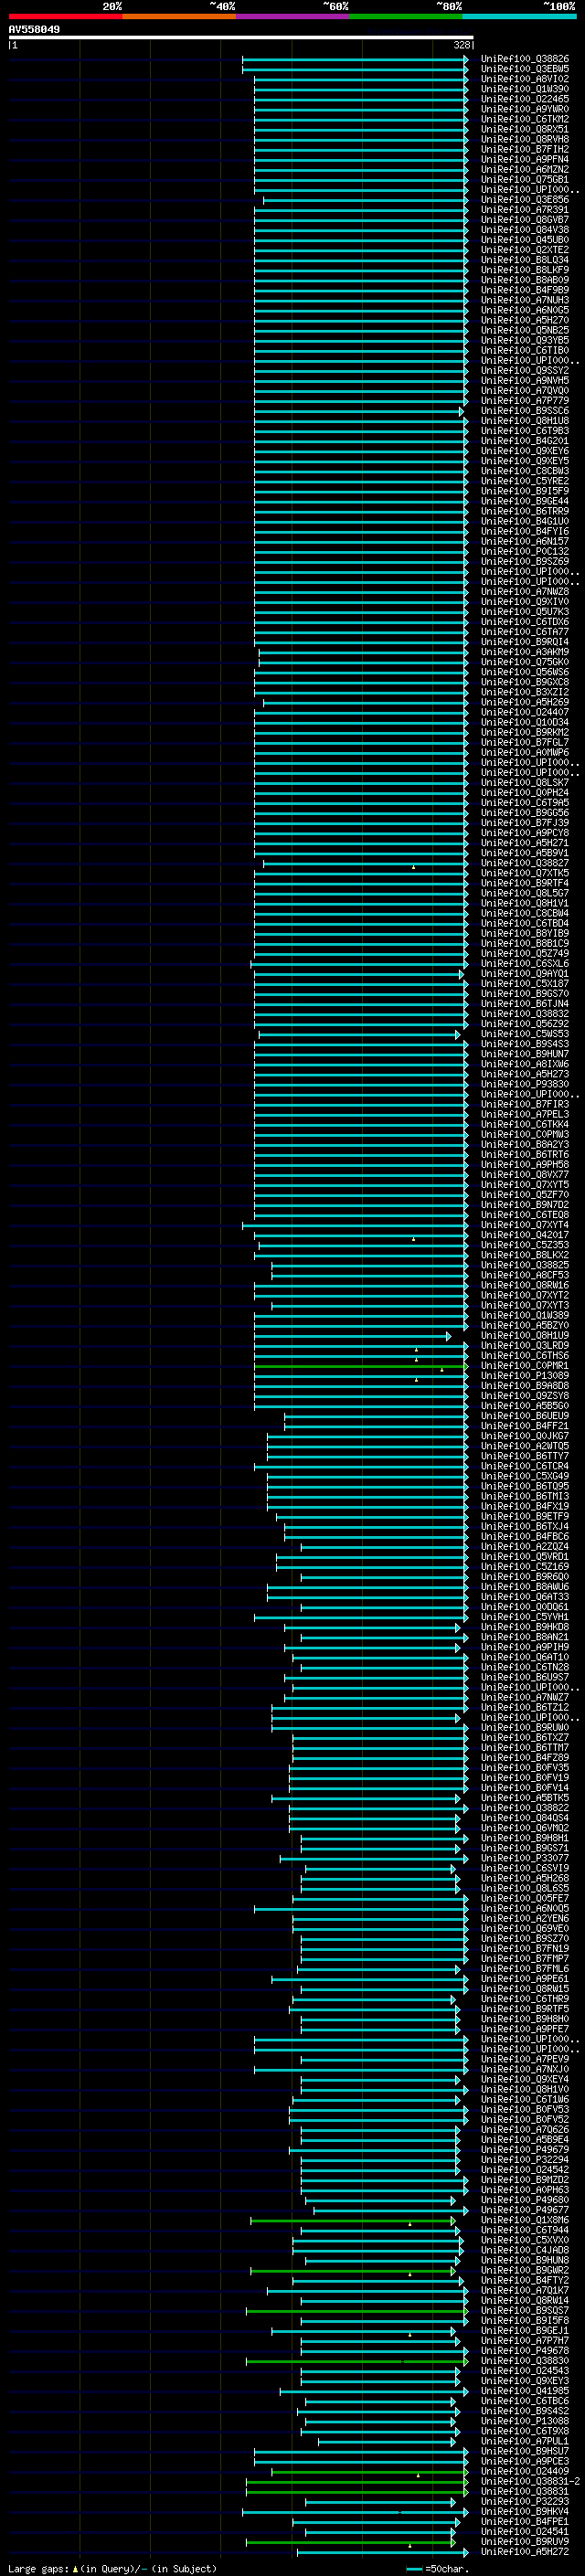Select the UniRef100_Q45UB0 hit label
Viewport: 585px width, 2576px height.
click(x=525, y=240)
